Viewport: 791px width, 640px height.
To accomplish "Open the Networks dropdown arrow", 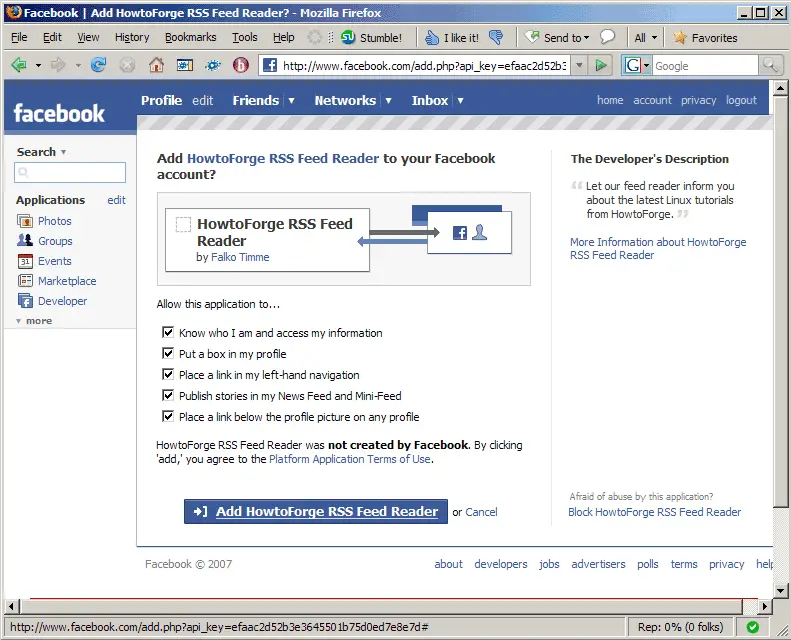I will (388, 100).
